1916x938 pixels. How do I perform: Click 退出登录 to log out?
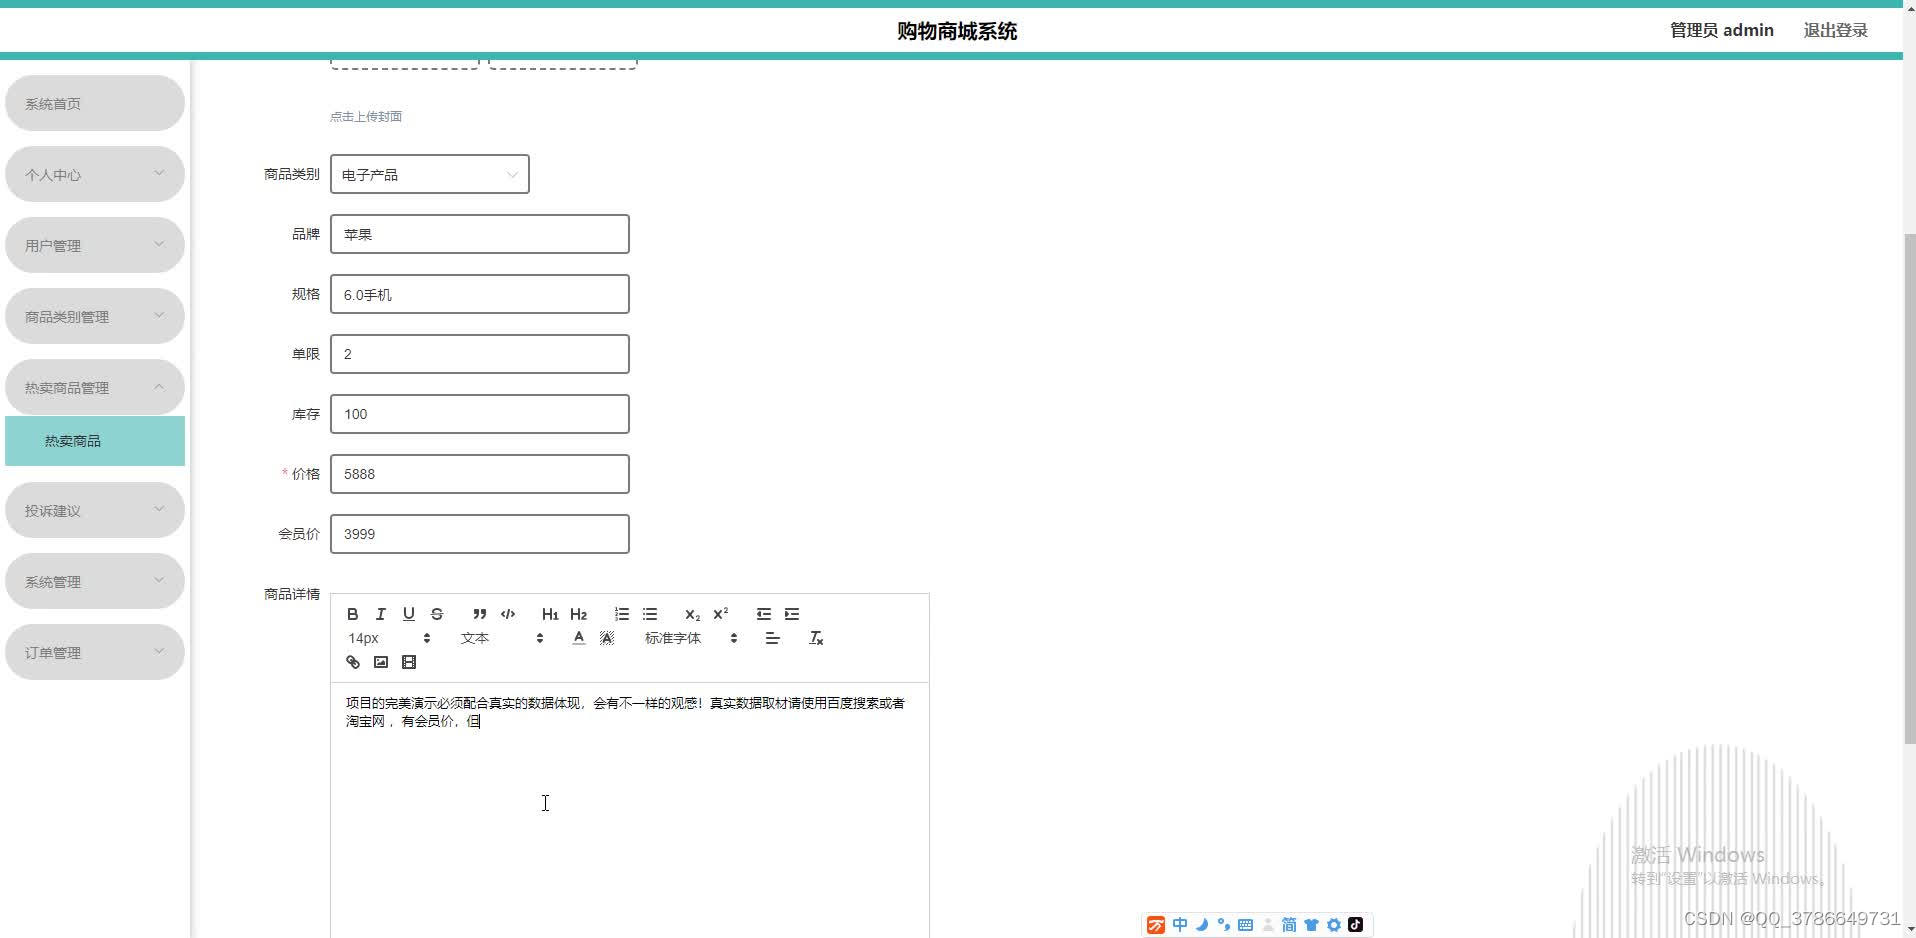coord(1835,30)
